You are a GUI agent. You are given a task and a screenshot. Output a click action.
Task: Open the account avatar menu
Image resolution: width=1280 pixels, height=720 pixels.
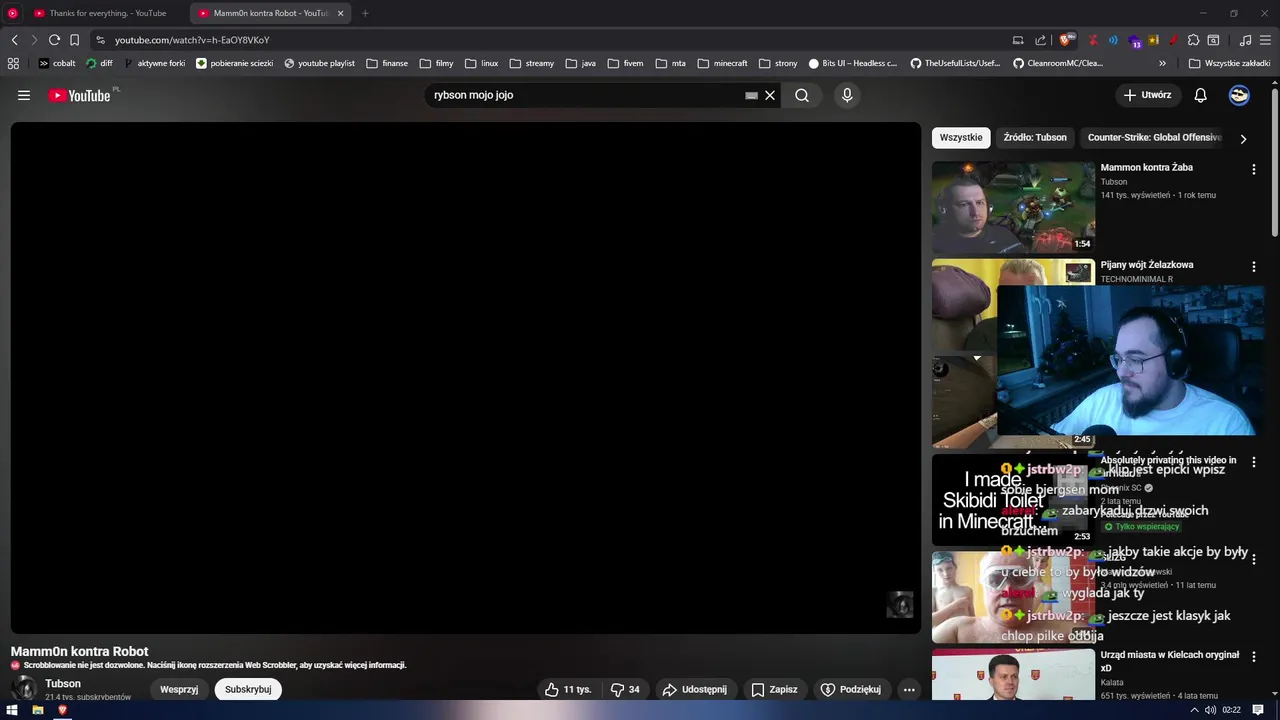(x=1239, y=95)
